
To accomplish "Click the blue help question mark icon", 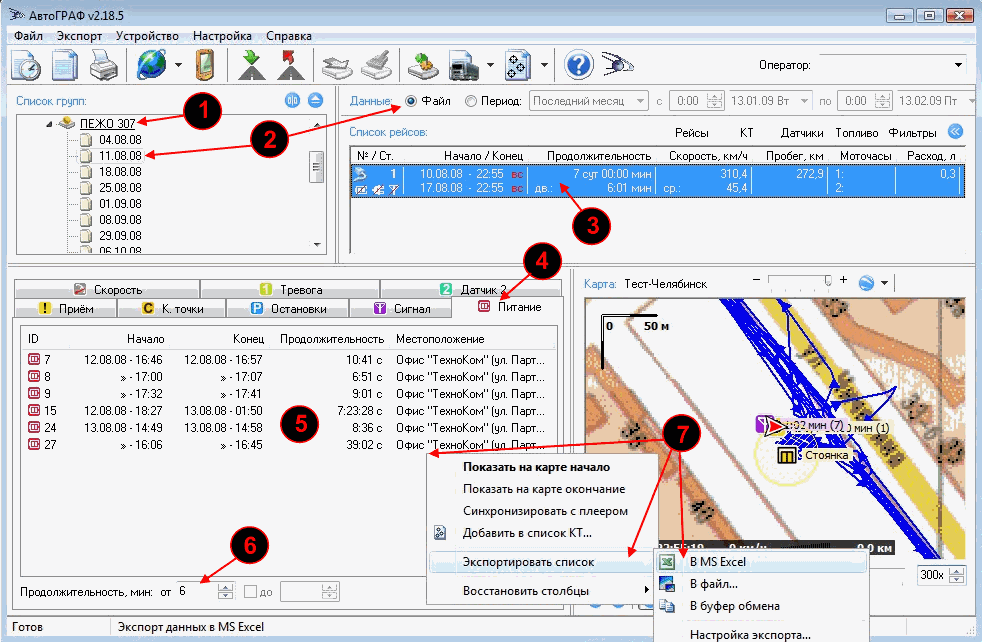I will [580, 65].
